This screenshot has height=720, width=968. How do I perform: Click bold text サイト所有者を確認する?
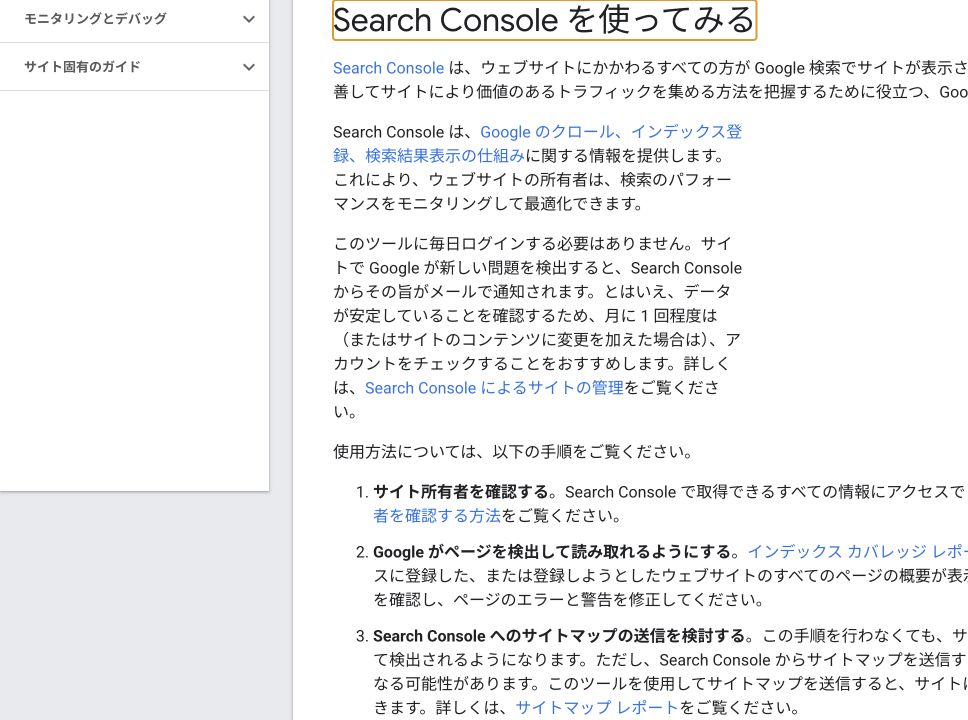coord(461,492)
